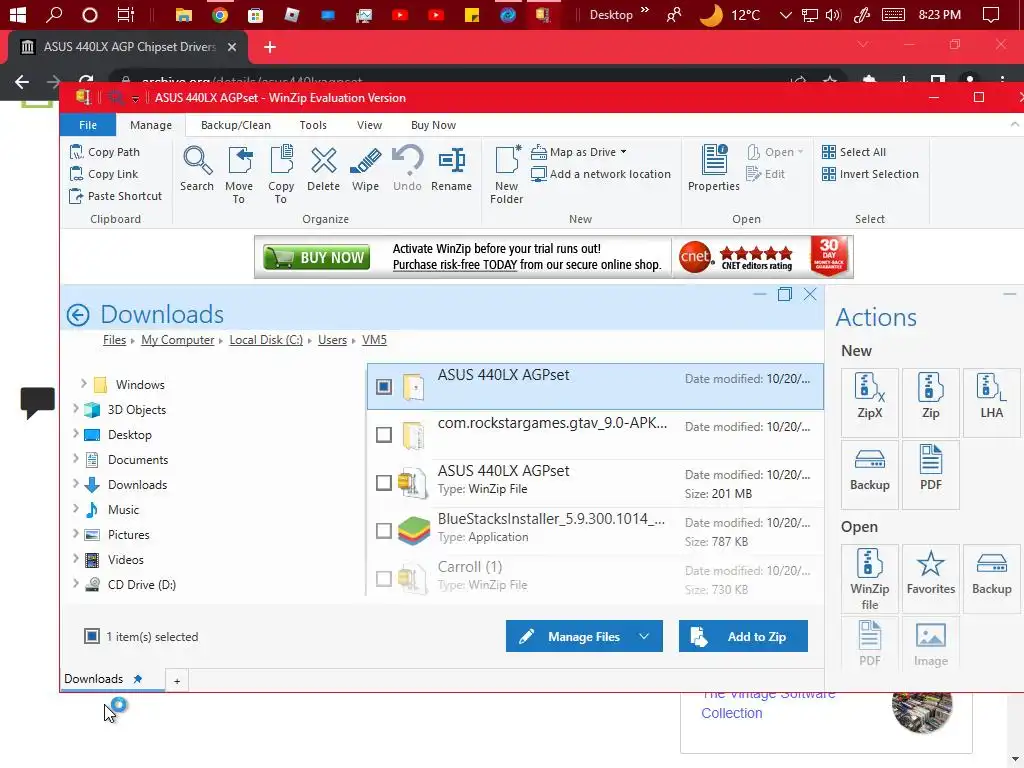Expand the Downloads tree node
The width and height of the screenshot is (1024, 768).
(76, 484)
